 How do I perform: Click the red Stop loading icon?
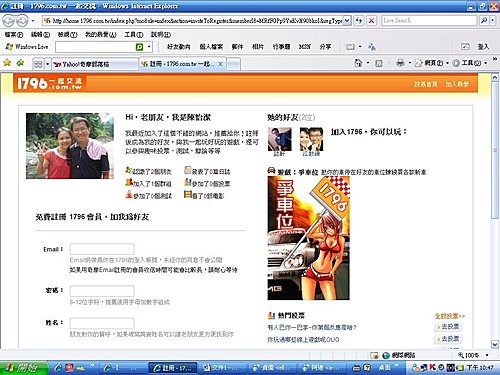(371, 21)
